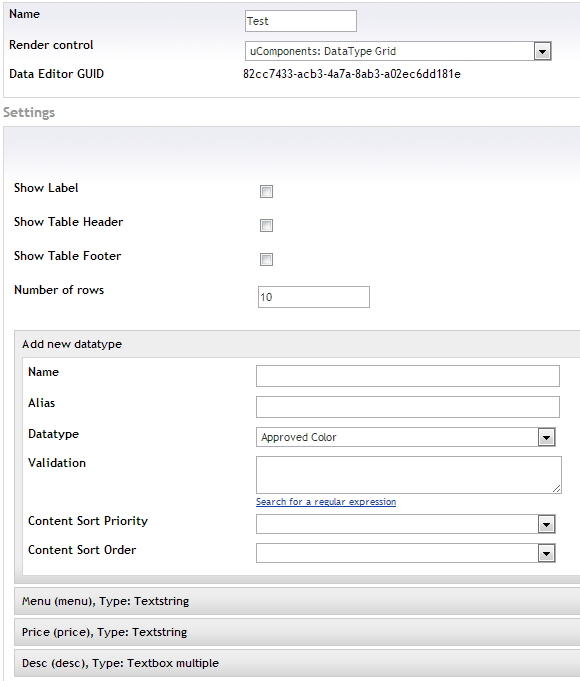Image resolution: width=580 pixels, height=681 pixels.
Task: Click the Alias text field
Action: pyautogui.click(x=408, y=407)
